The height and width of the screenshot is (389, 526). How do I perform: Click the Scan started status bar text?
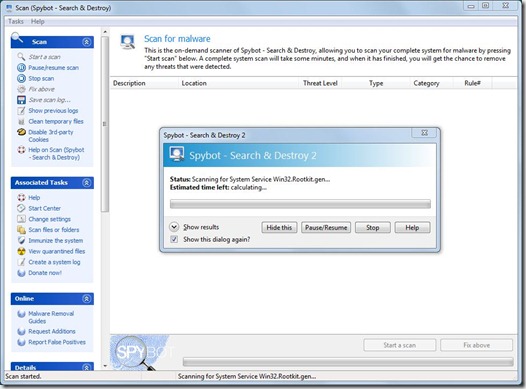click(x=23, y=376)
